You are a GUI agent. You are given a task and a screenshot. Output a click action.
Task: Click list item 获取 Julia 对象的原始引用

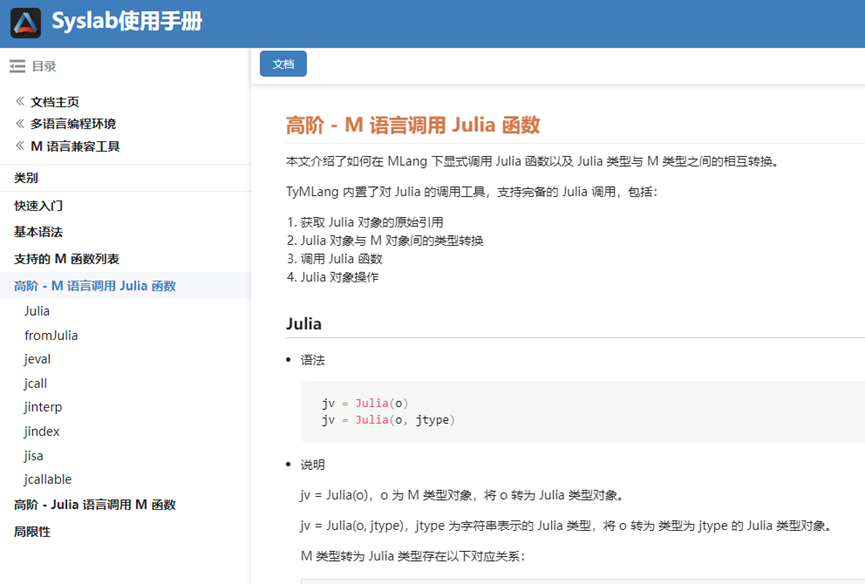(x=372, y=222)
